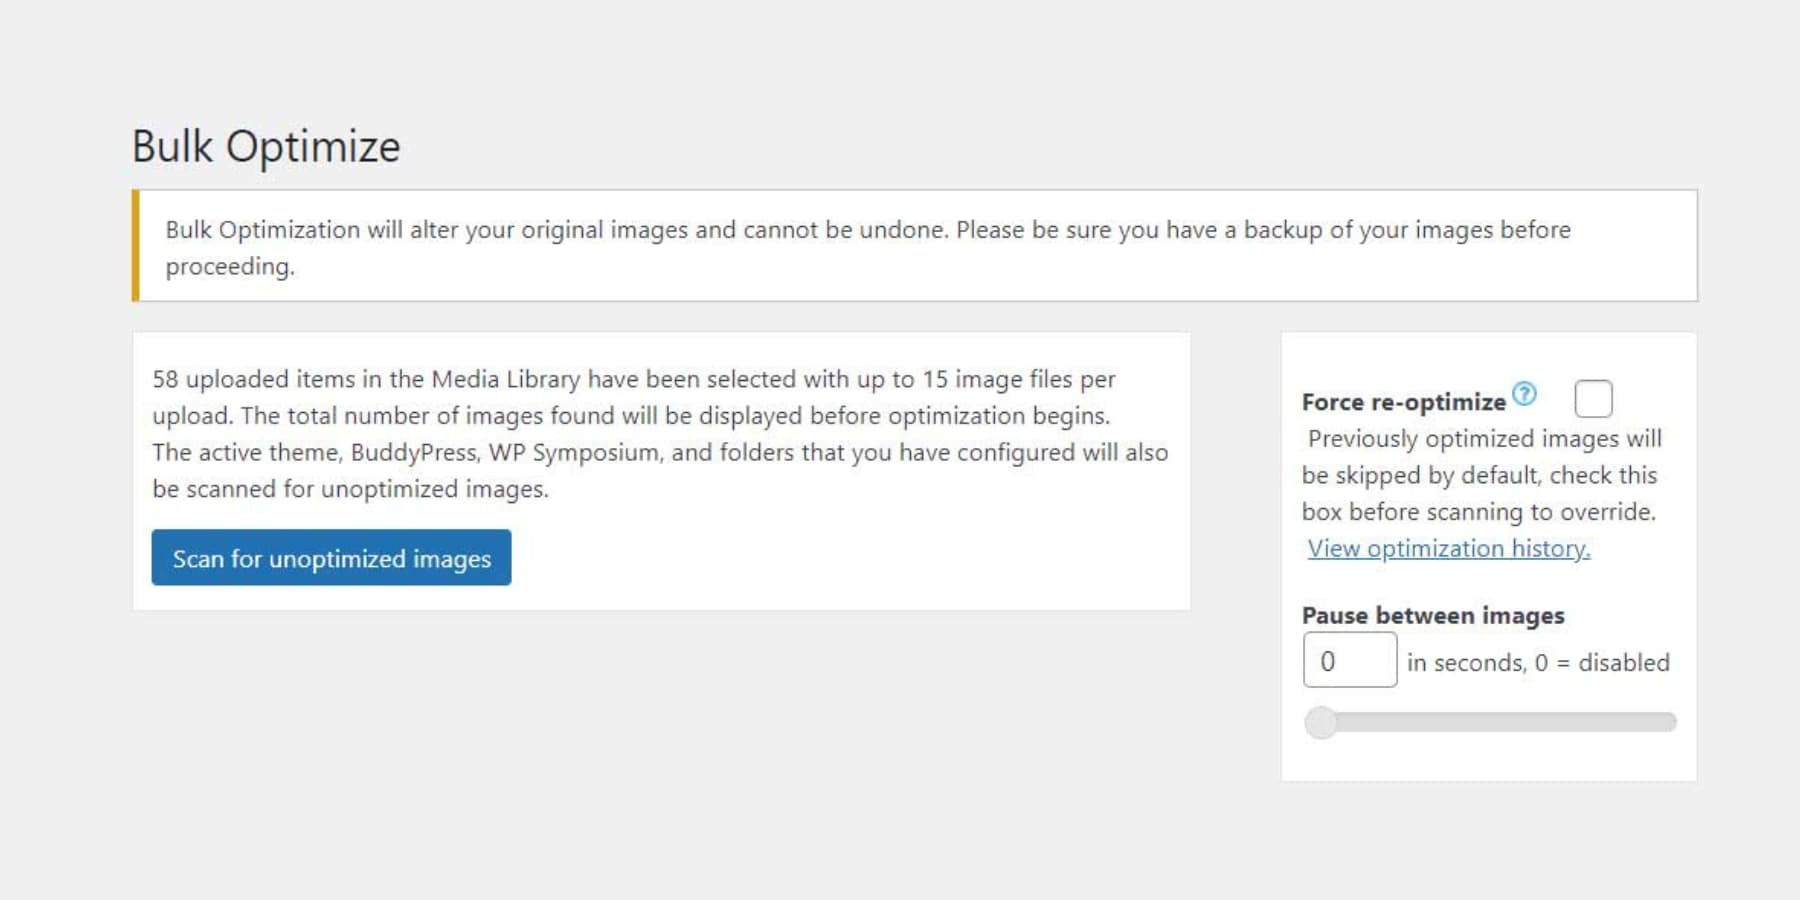Screen dimensions: 1800x900
Task: Click the in seconds disabled hint text
Action: click(1540, 662)
